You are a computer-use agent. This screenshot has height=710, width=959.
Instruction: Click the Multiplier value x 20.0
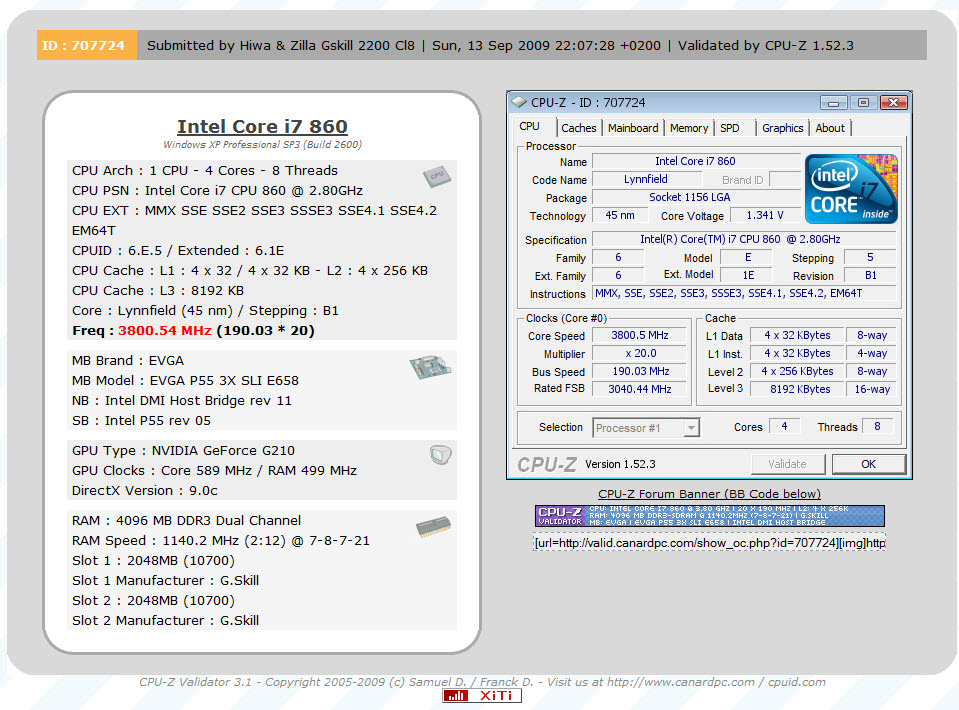click(x=640, y=353)
